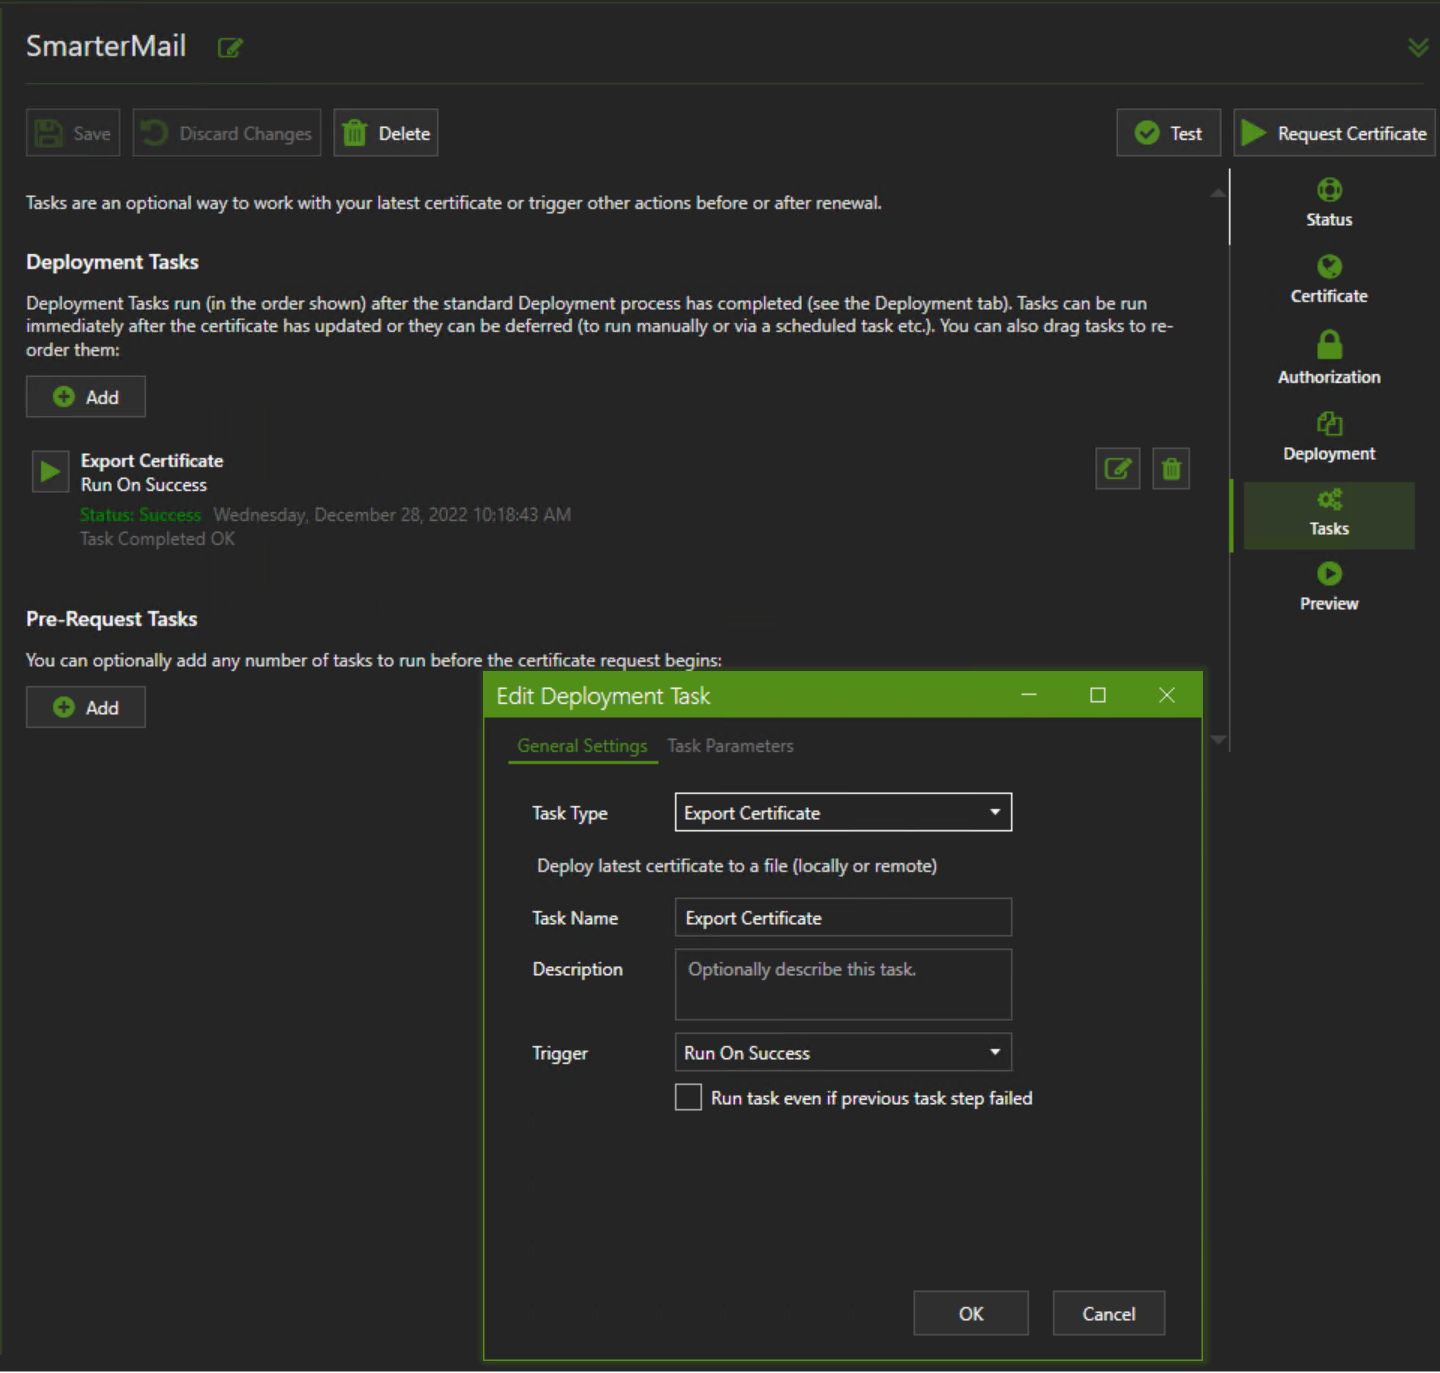
Task: Click the Task Name input field
Action: click(x=843, y=917)
